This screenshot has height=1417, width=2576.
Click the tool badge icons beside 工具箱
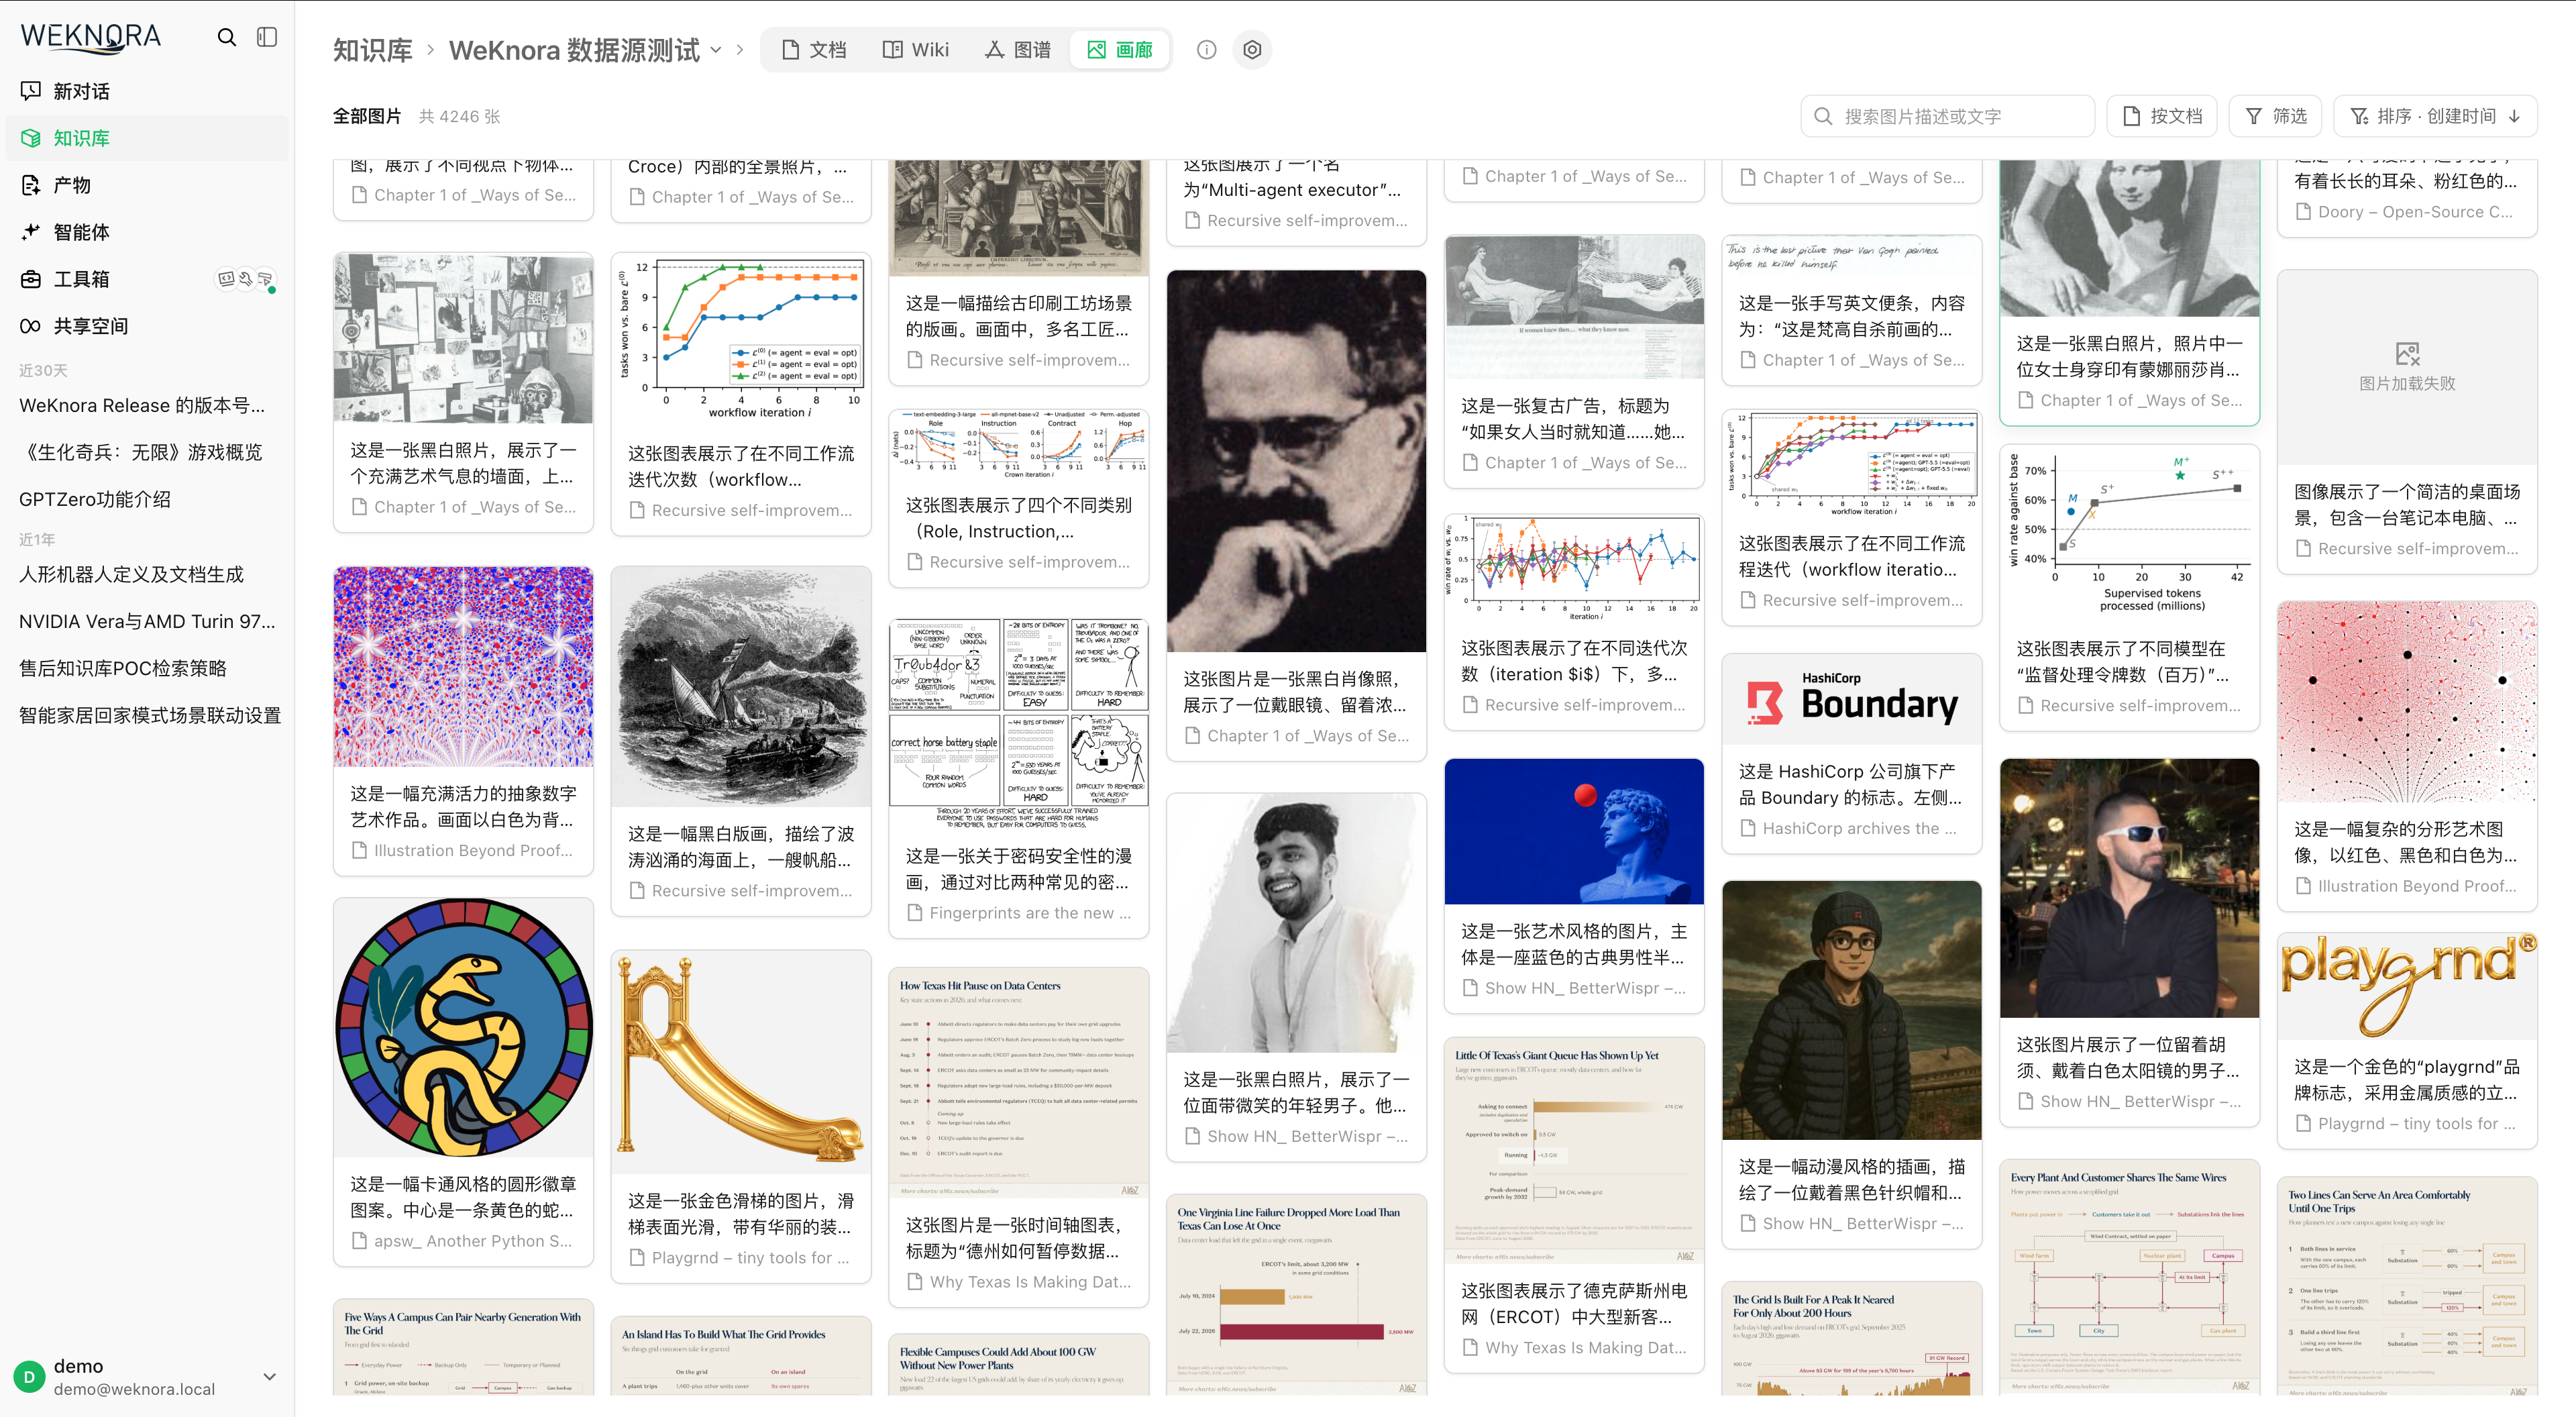(x=246, y=279)
